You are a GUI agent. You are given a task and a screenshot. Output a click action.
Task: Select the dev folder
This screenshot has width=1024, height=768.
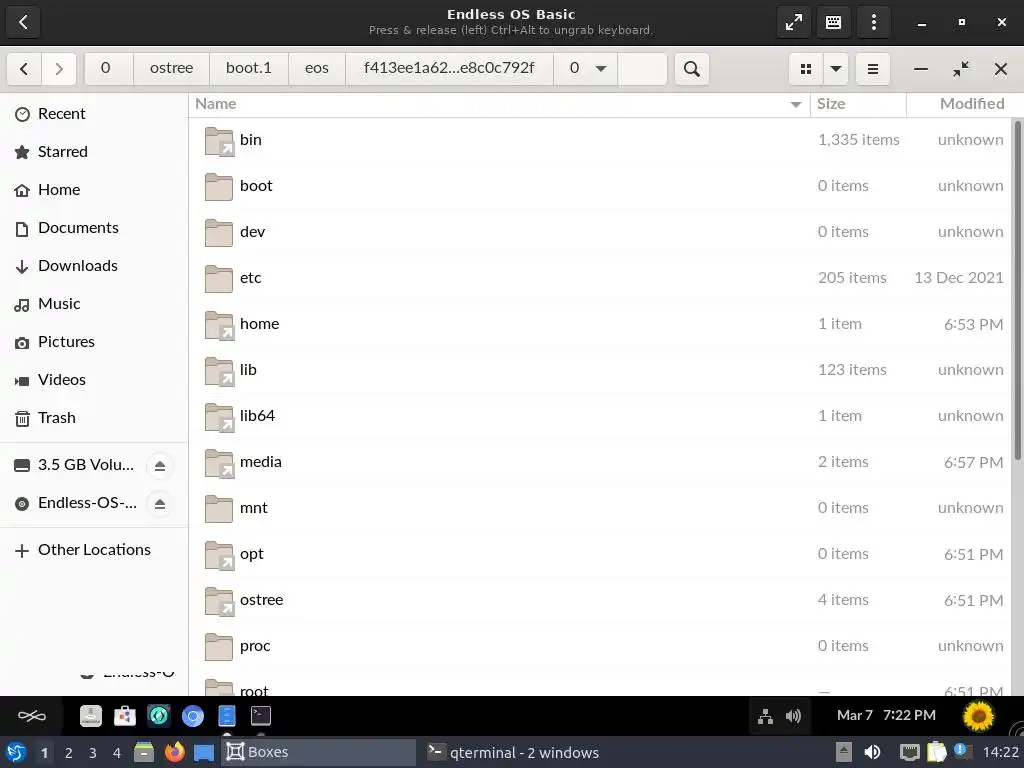click(x=600, y=232)
